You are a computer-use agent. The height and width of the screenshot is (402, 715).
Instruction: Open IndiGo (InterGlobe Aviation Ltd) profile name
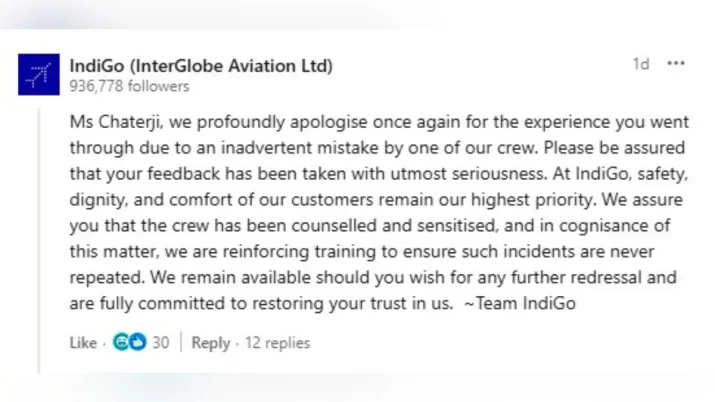click(201, 66)
